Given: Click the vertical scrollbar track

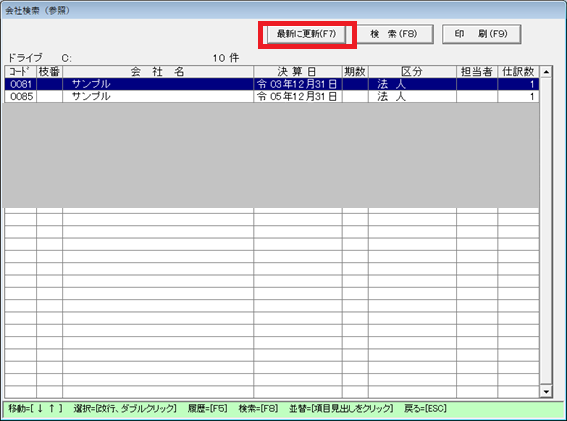Looking at the screenshot, I should (546, 231).
